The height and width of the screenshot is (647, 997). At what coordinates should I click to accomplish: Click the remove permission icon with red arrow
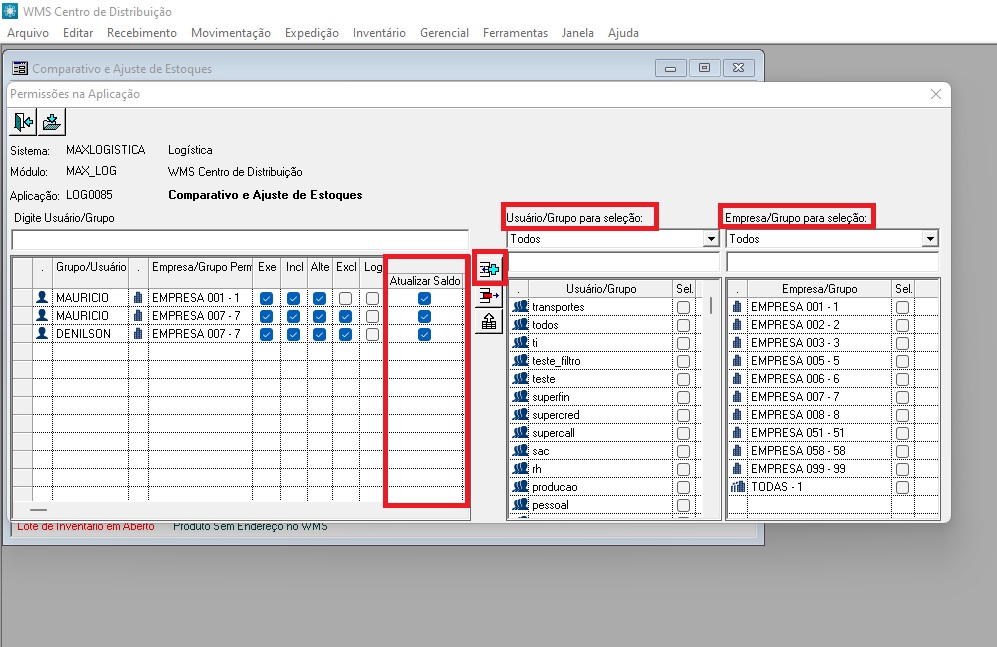tap(489, 296)
